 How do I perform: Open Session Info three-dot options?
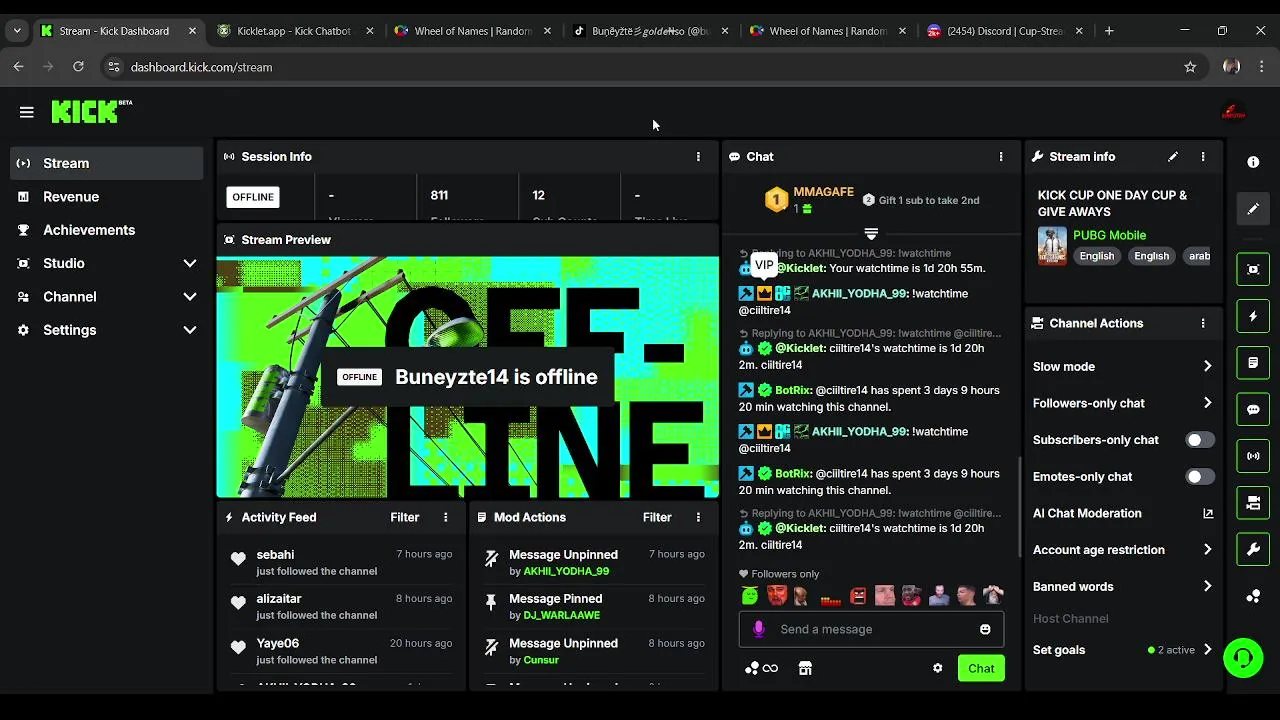pyautogui.click(x=698, y=157)
